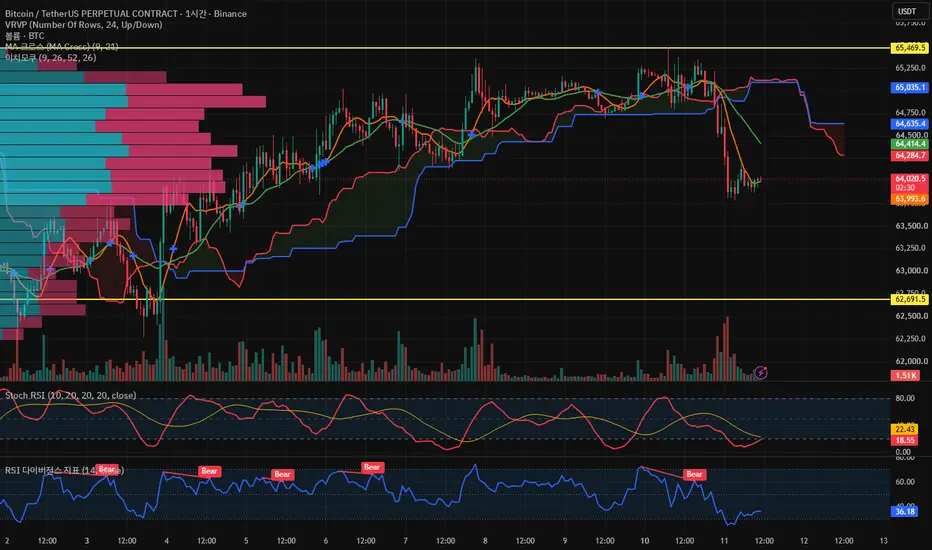Click the Bear label just before date 7
The height and width of the screenshot is (550, 932).
point(372,467)
